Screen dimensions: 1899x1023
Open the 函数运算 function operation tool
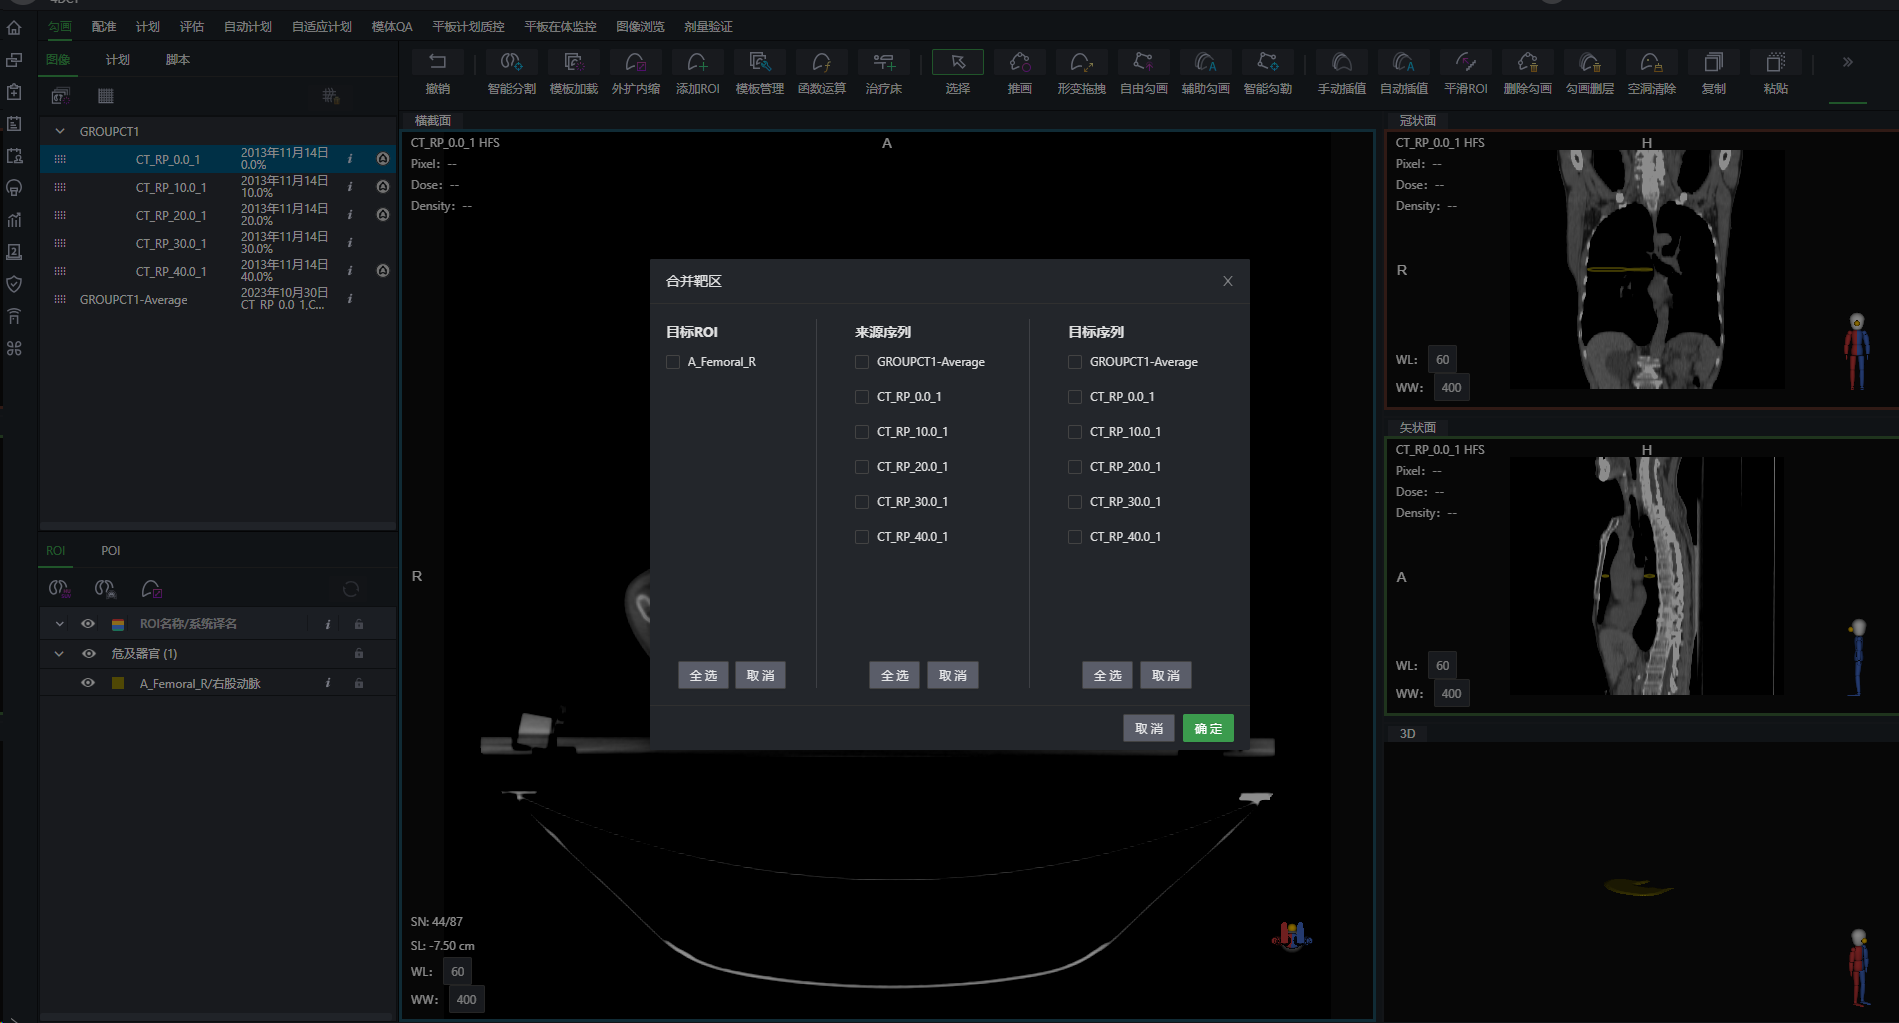[x=822, y=63]
